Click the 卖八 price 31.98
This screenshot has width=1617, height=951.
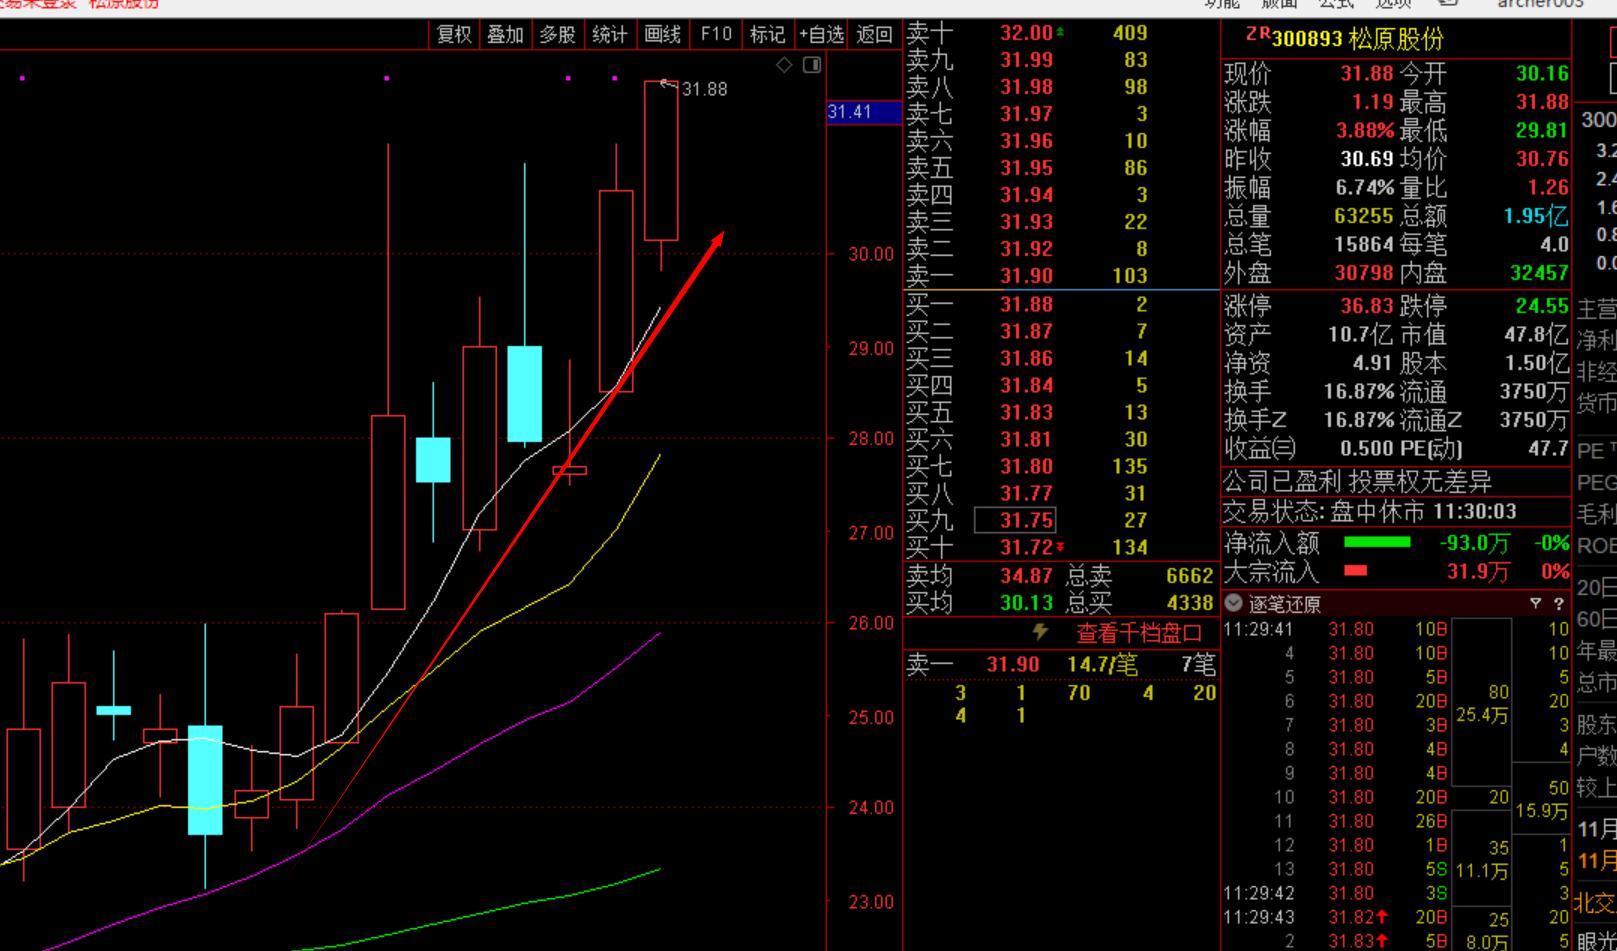pos(1026,87)
